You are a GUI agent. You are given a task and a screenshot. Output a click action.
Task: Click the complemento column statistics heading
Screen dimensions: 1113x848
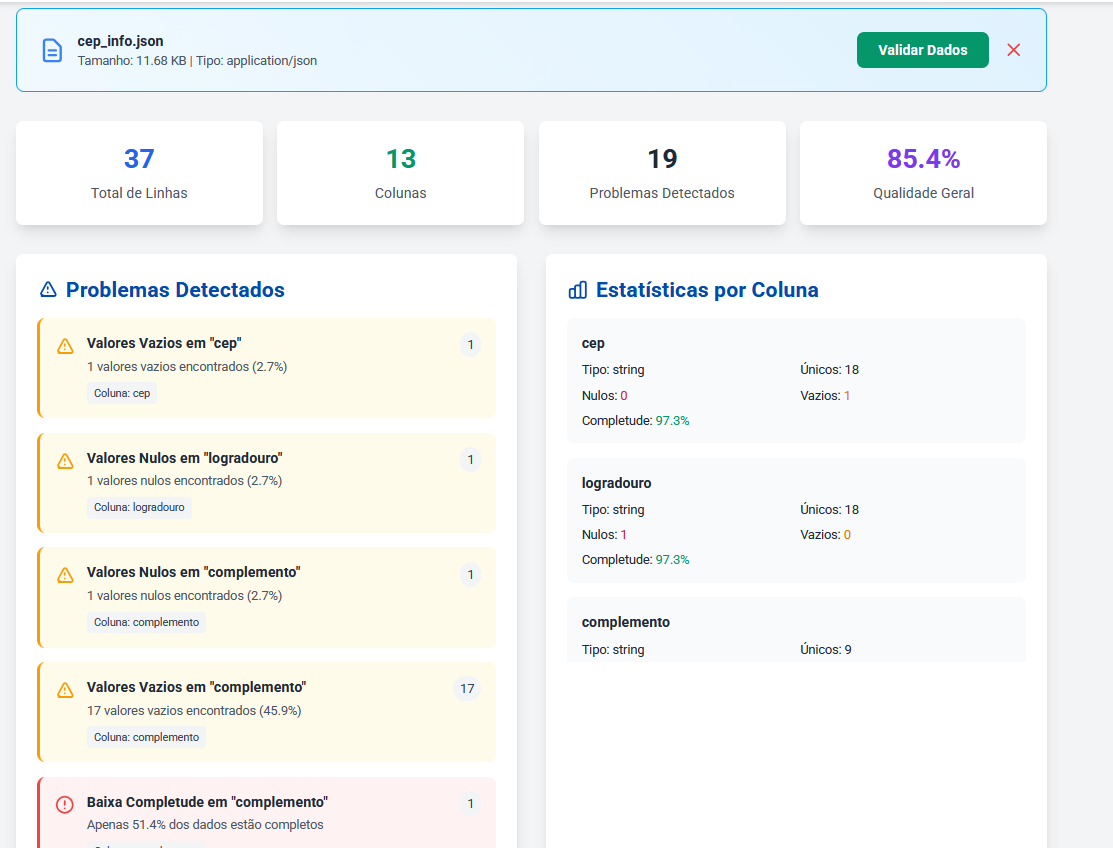pyautogui.click(x=626, y=622)
